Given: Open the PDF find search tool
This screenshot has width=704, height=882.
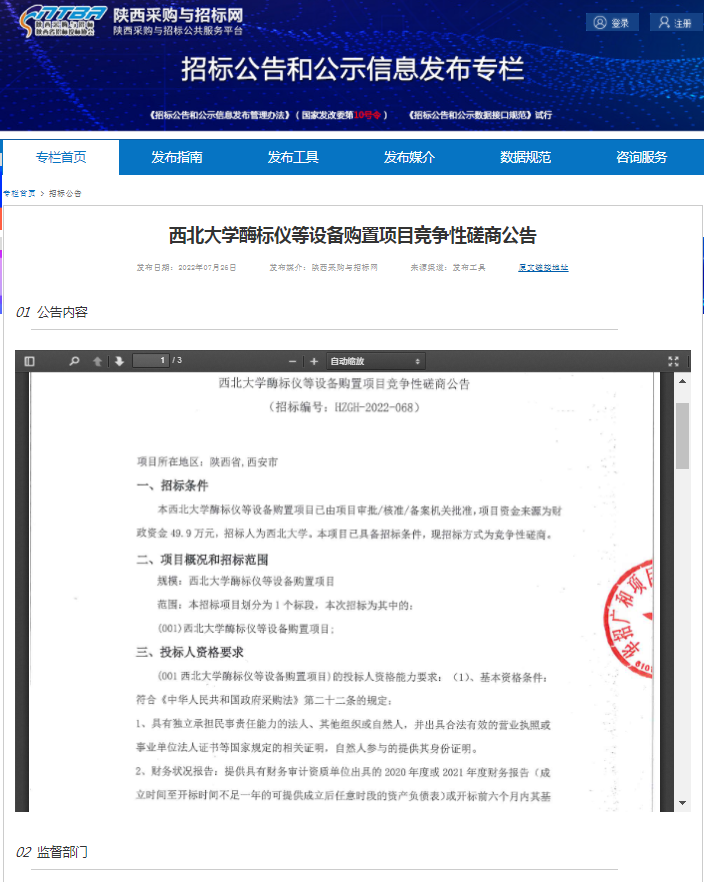Looking at the screenshot, I should [74, 361].
